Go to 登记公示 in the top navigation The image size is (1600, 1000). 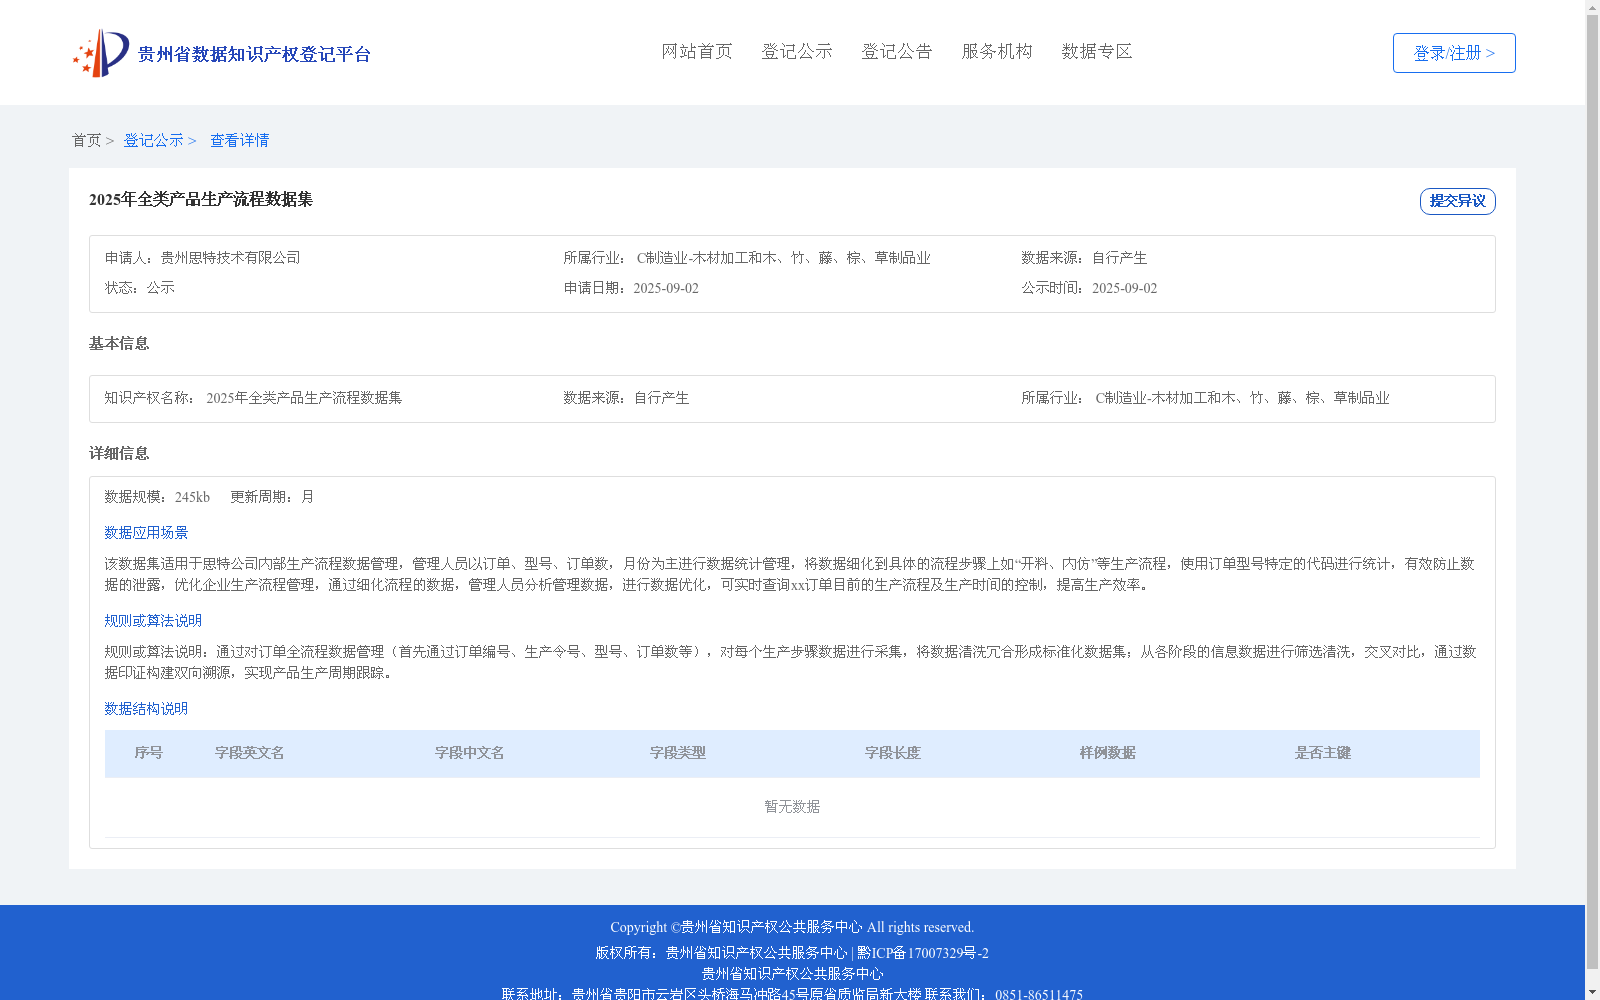tap(797, 52)
